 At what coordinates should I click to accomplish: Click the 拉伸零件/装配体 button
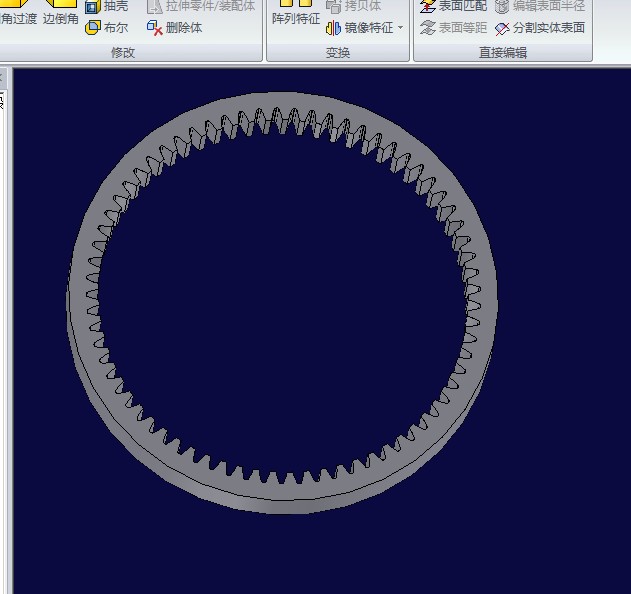(155, 6)
